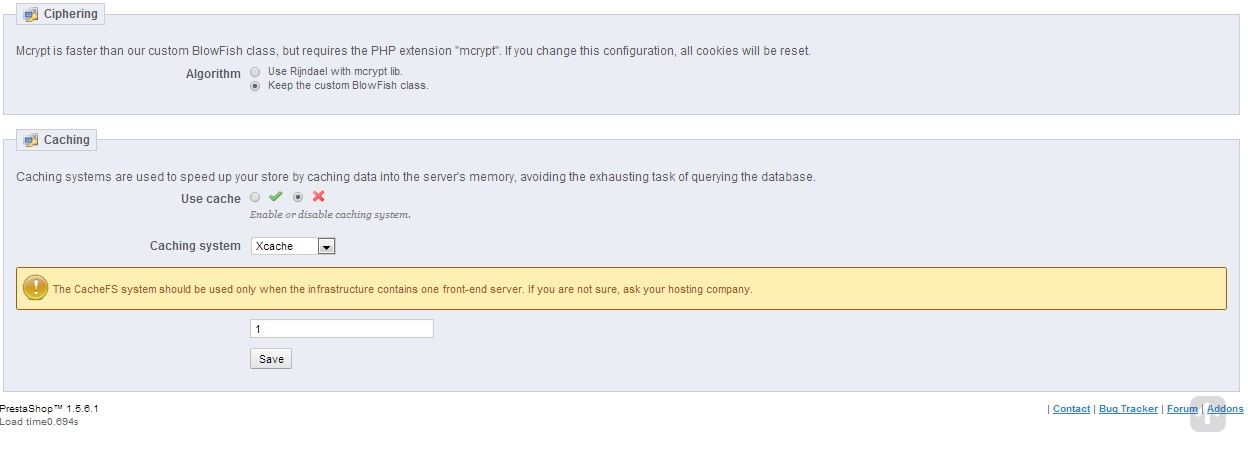
Task: Go to the Forum footer link
Action: tap(1182, 409)
